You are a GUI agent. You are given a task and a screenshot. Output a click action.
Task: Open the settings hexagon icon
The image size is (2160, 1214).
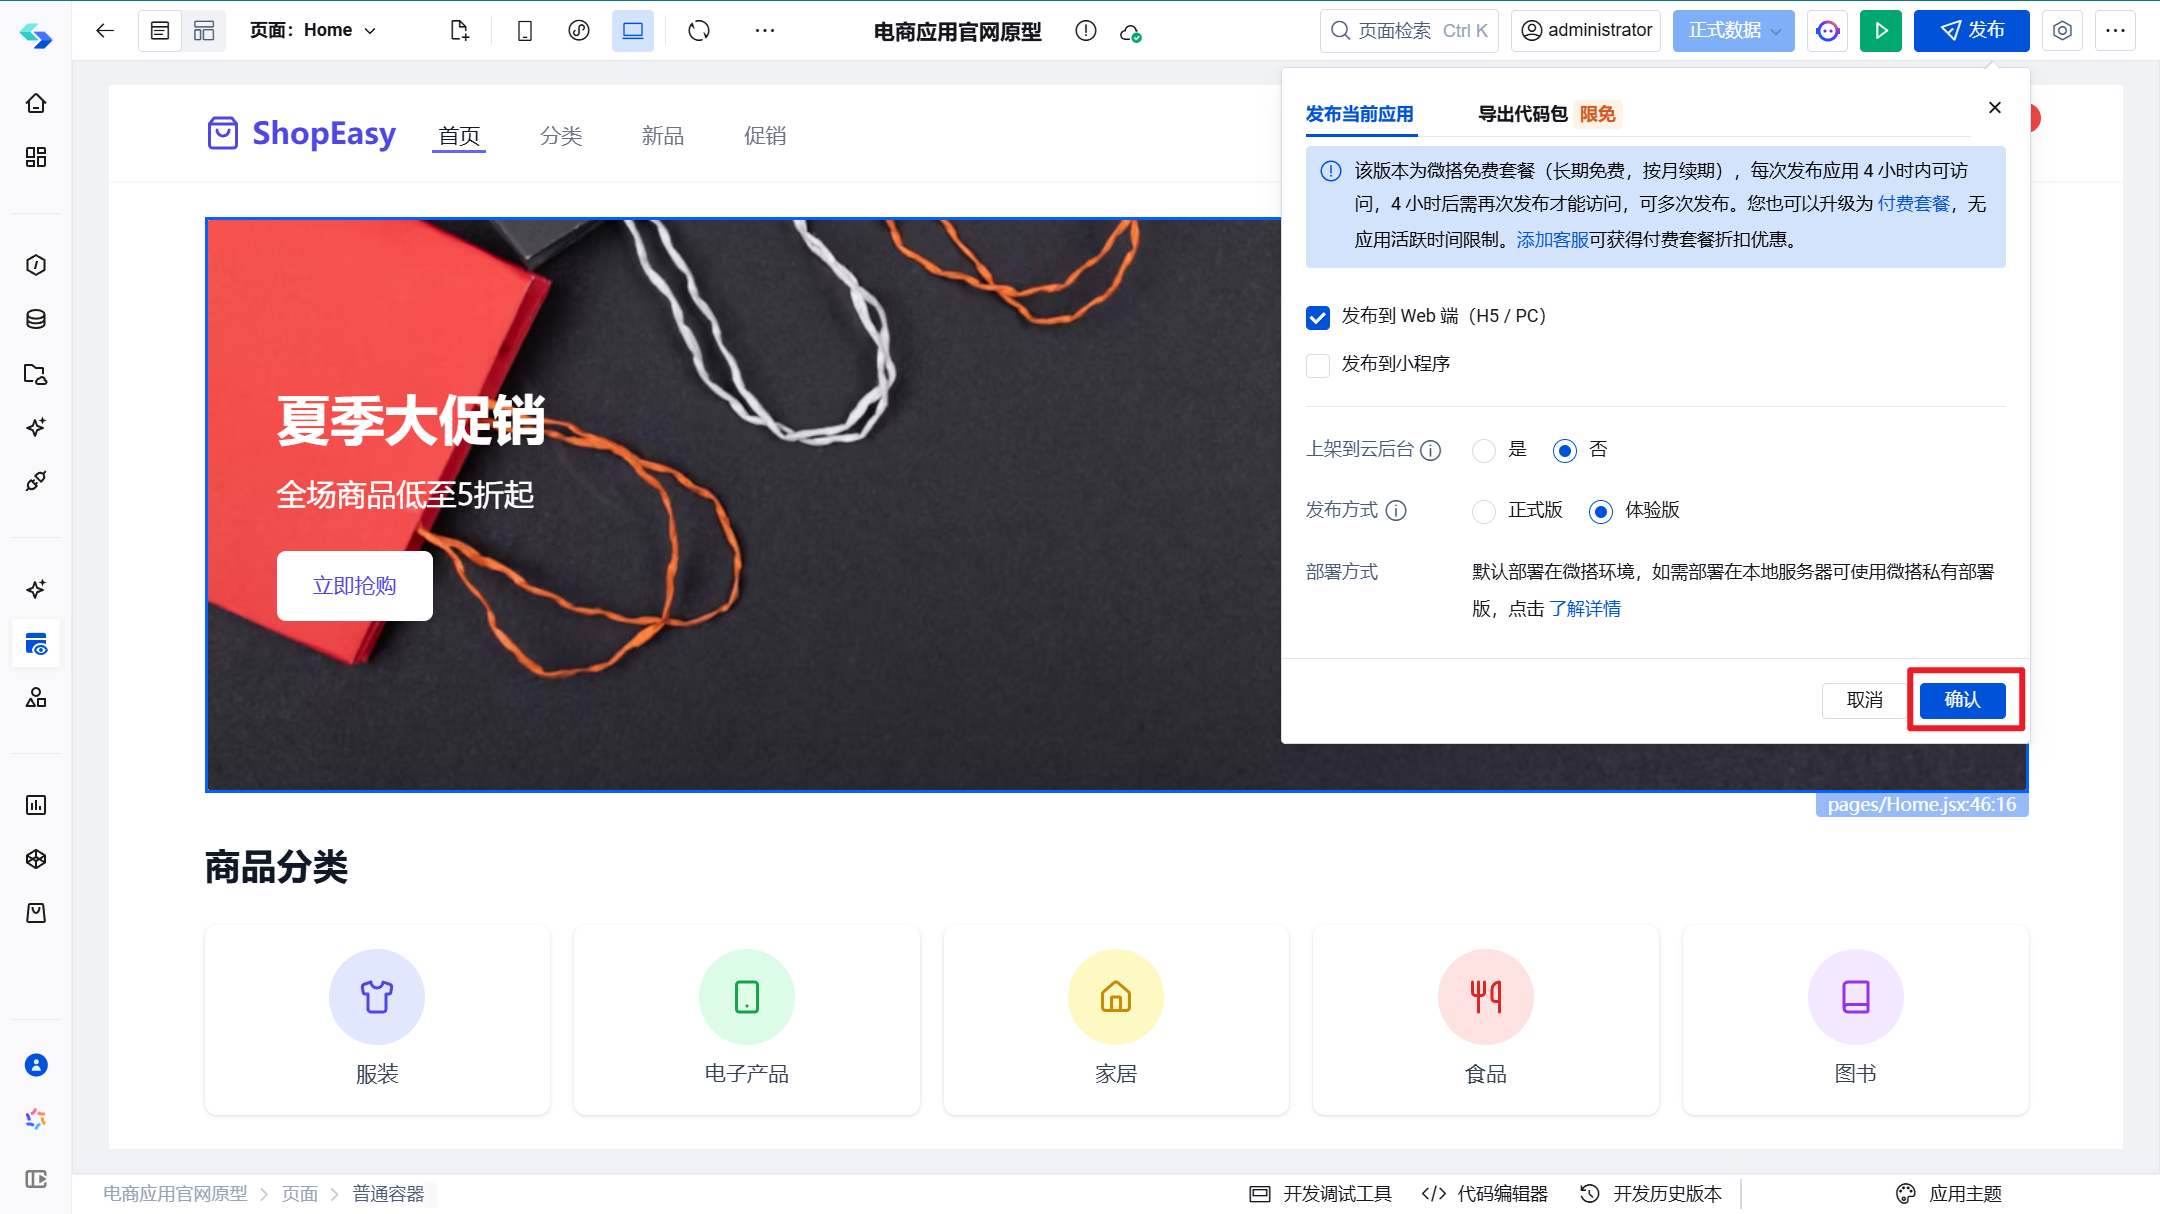click(x=2062, y=31)
